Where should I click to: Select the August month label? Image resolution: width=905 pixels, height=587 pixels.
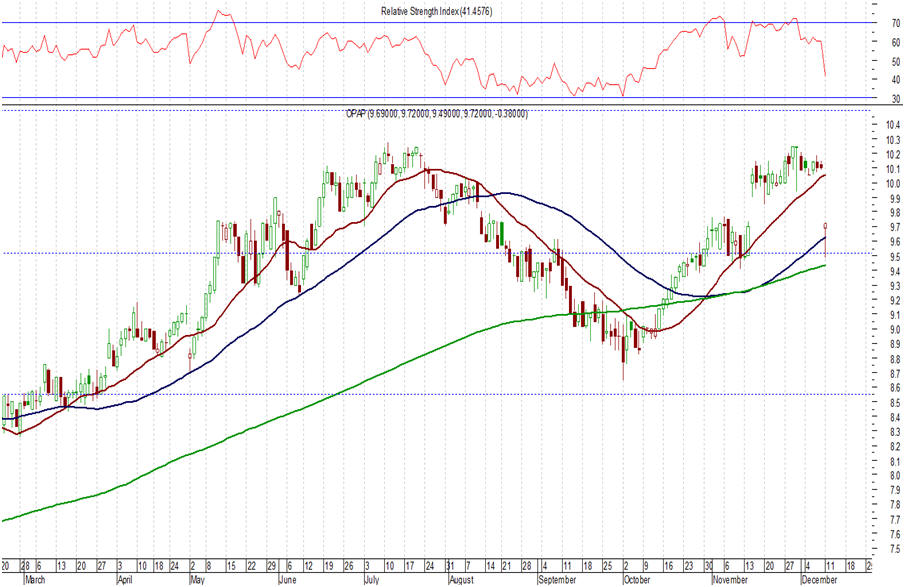click(462, 579)
